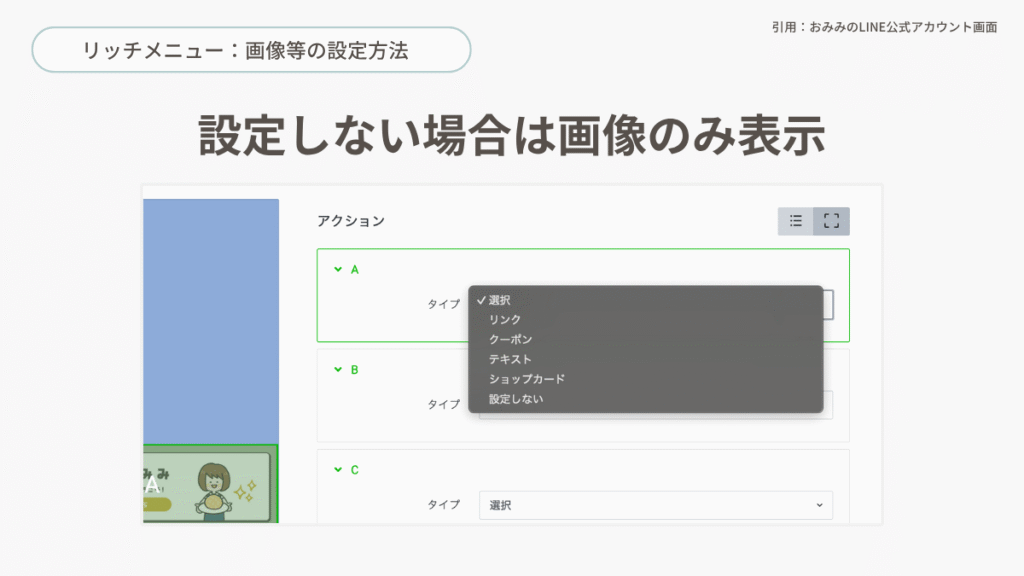Collapse section C with its green chevron
Screen dimensions: 1024x576
(x=337, y=469)
